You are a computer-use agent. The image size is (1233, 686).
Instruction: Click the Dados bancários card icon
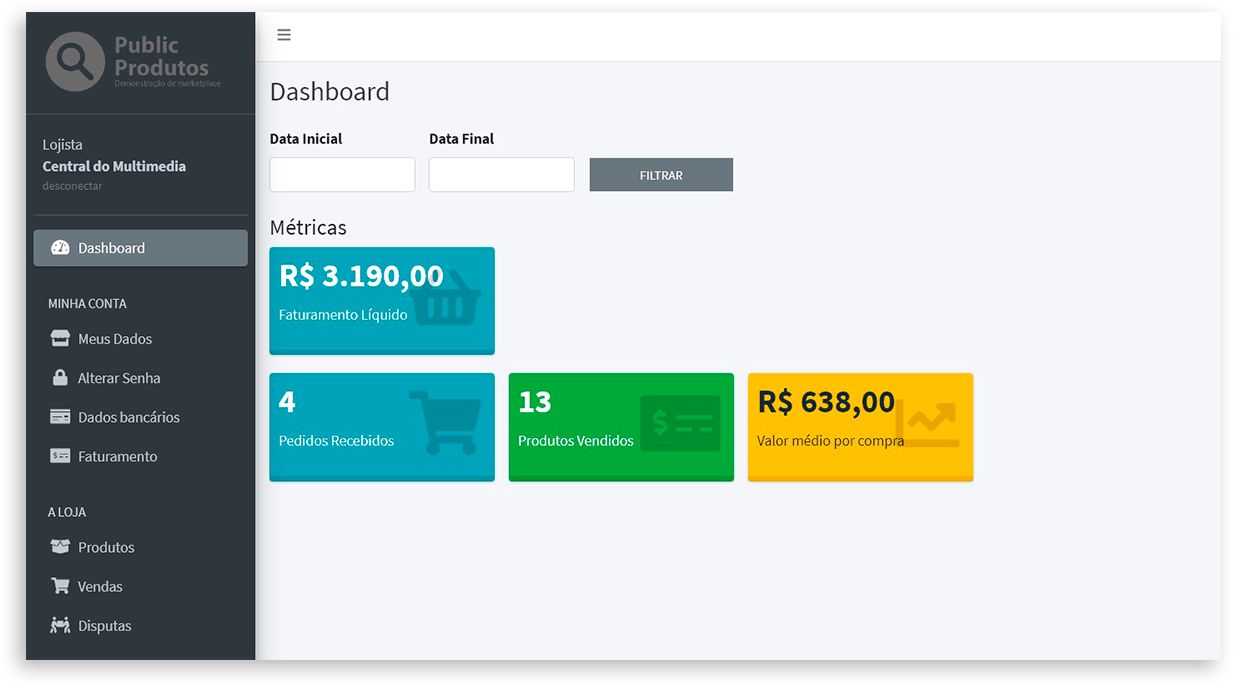tap(60, 417)
